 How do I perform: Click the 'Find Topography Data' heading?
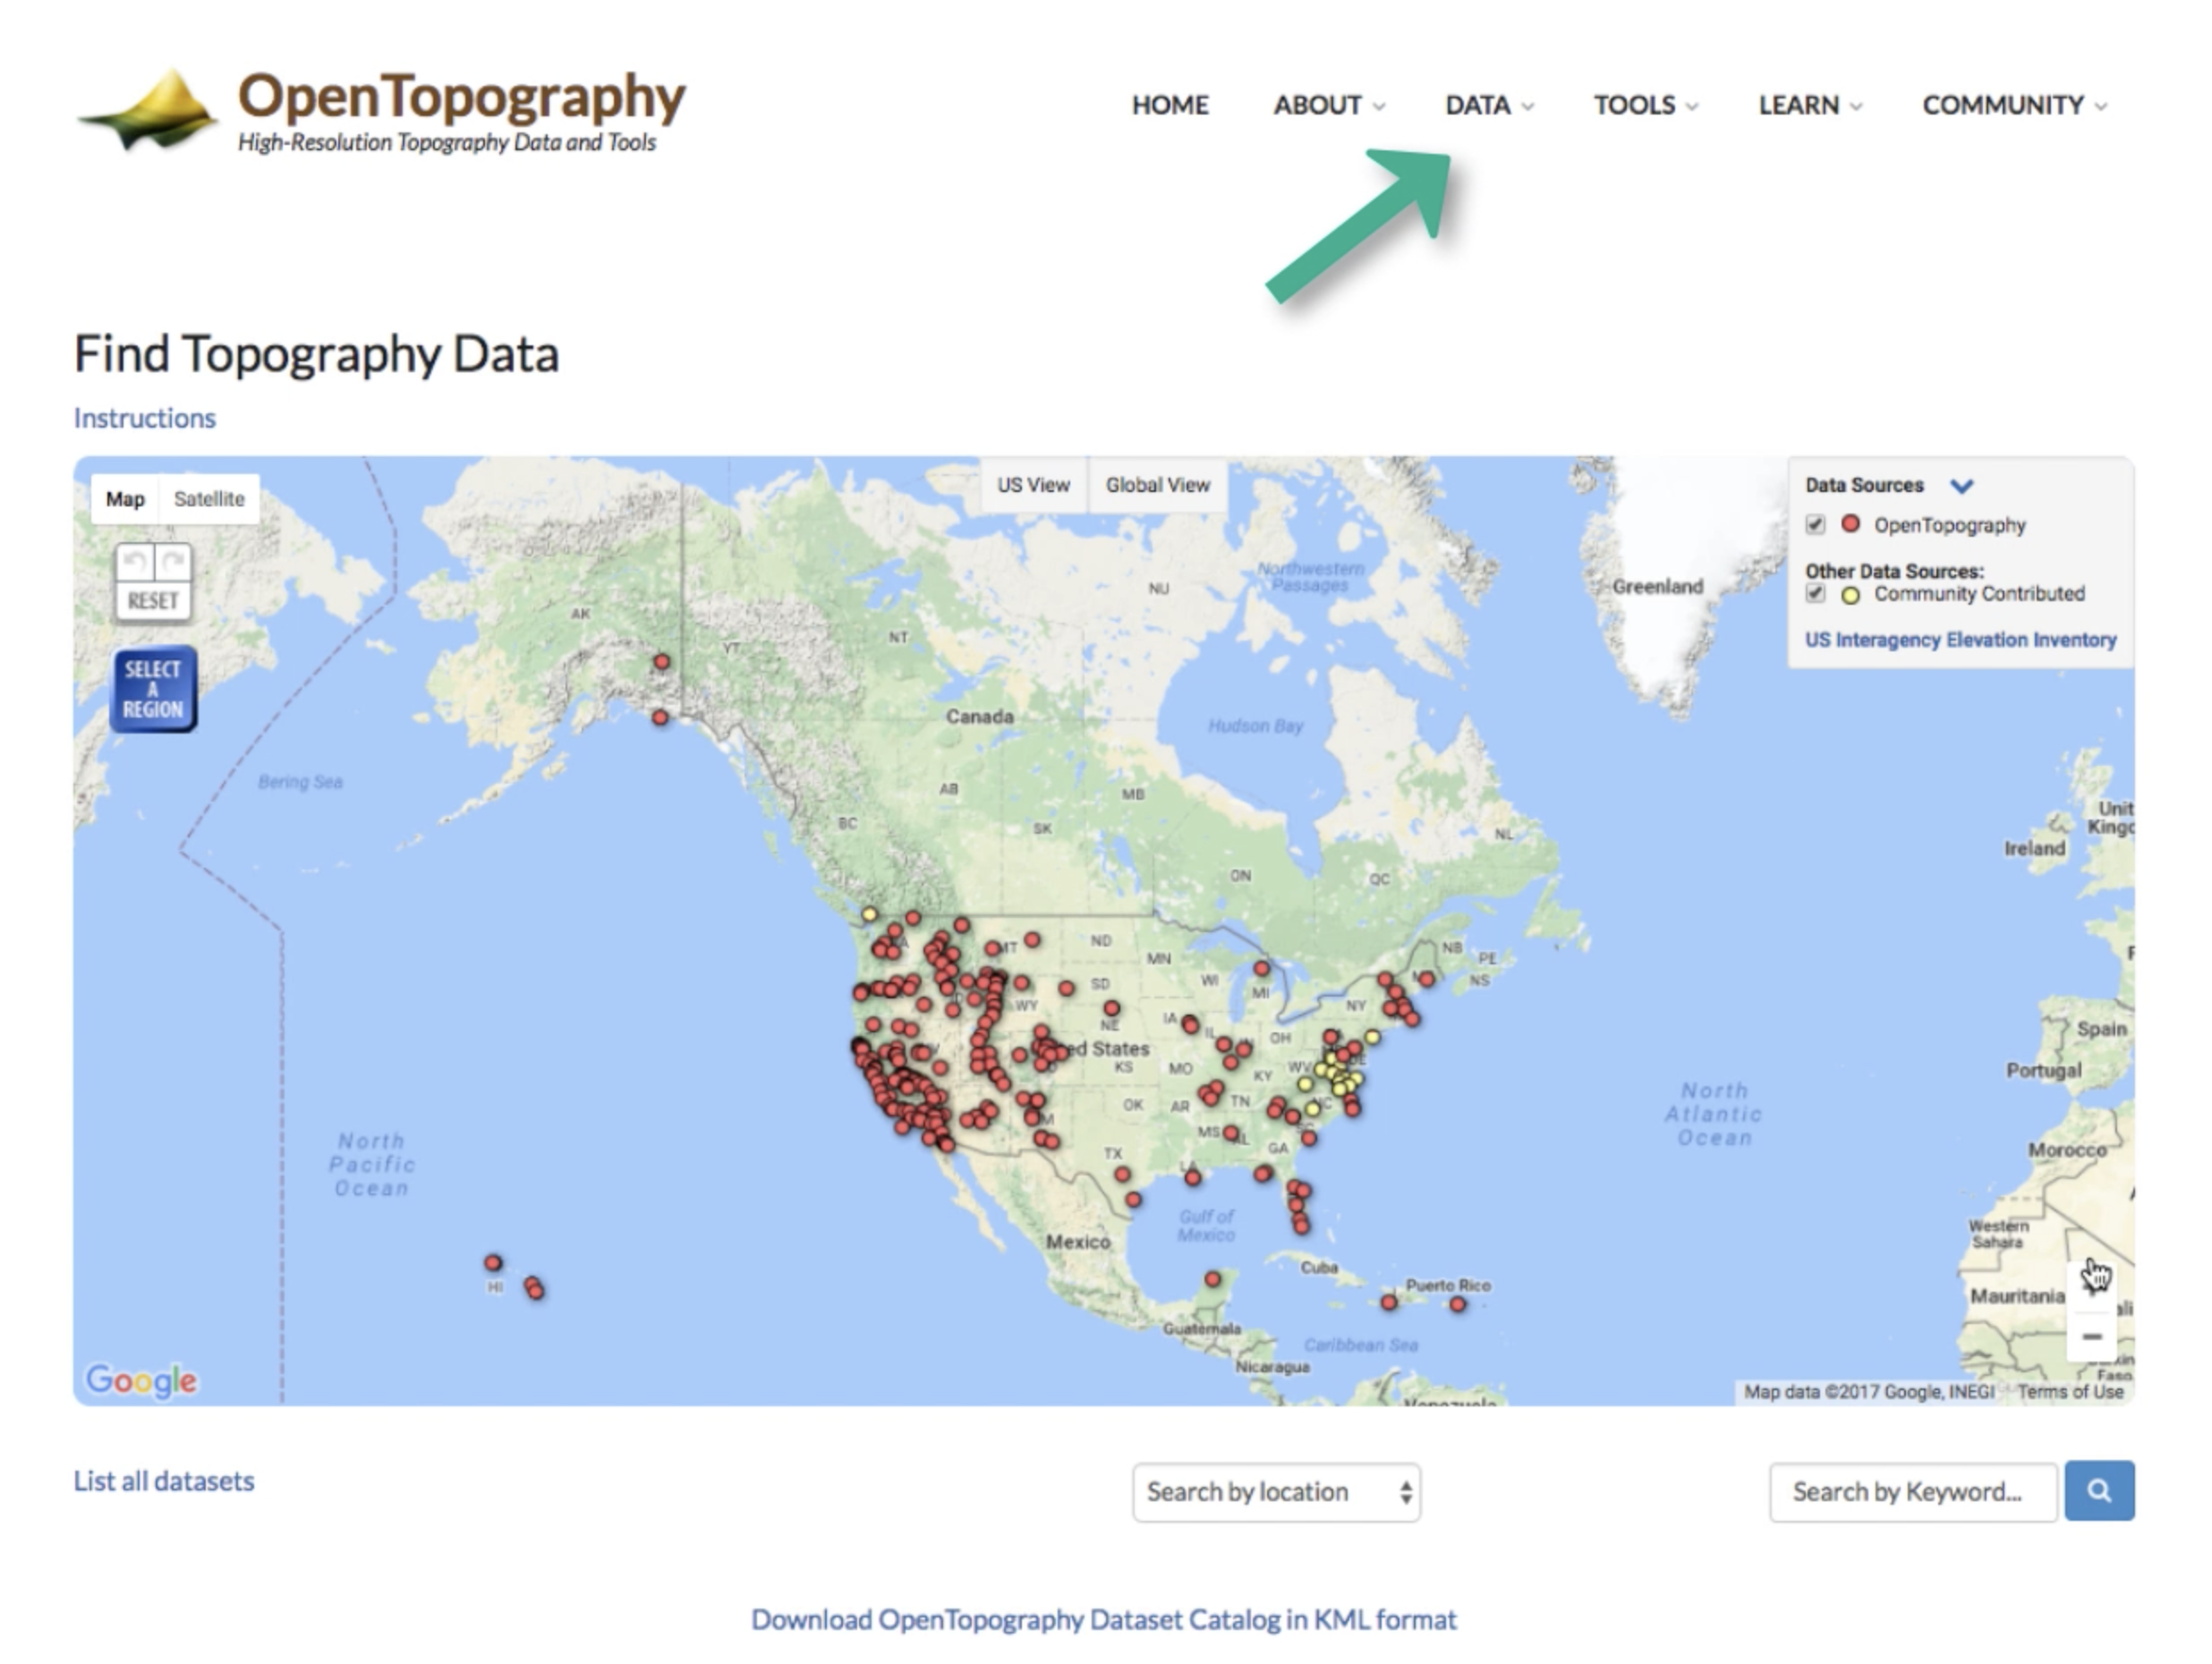317,354
